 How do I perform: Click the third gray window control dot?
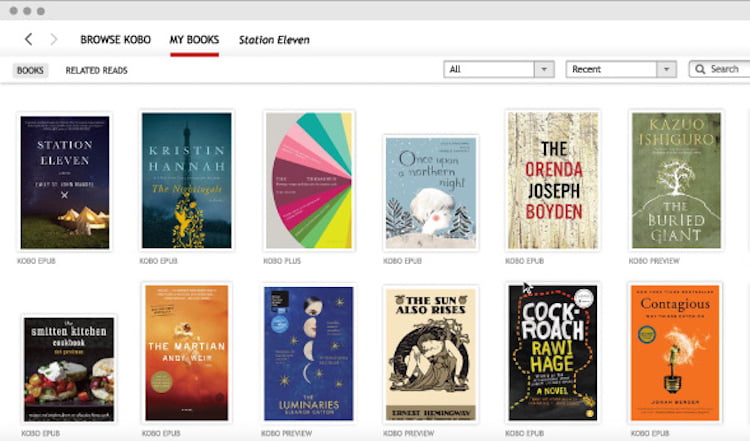point(41,11)
